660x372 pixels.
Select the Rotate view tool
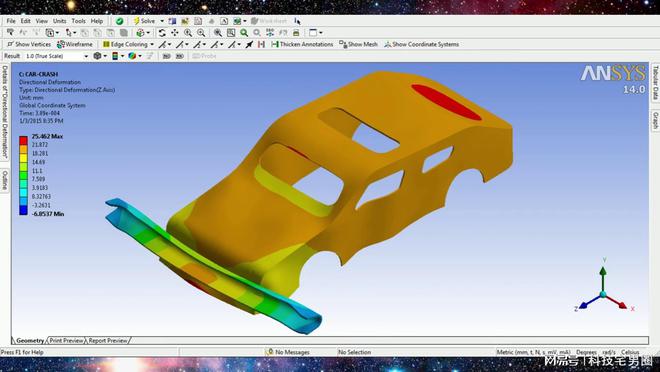(x=162, y=33)
